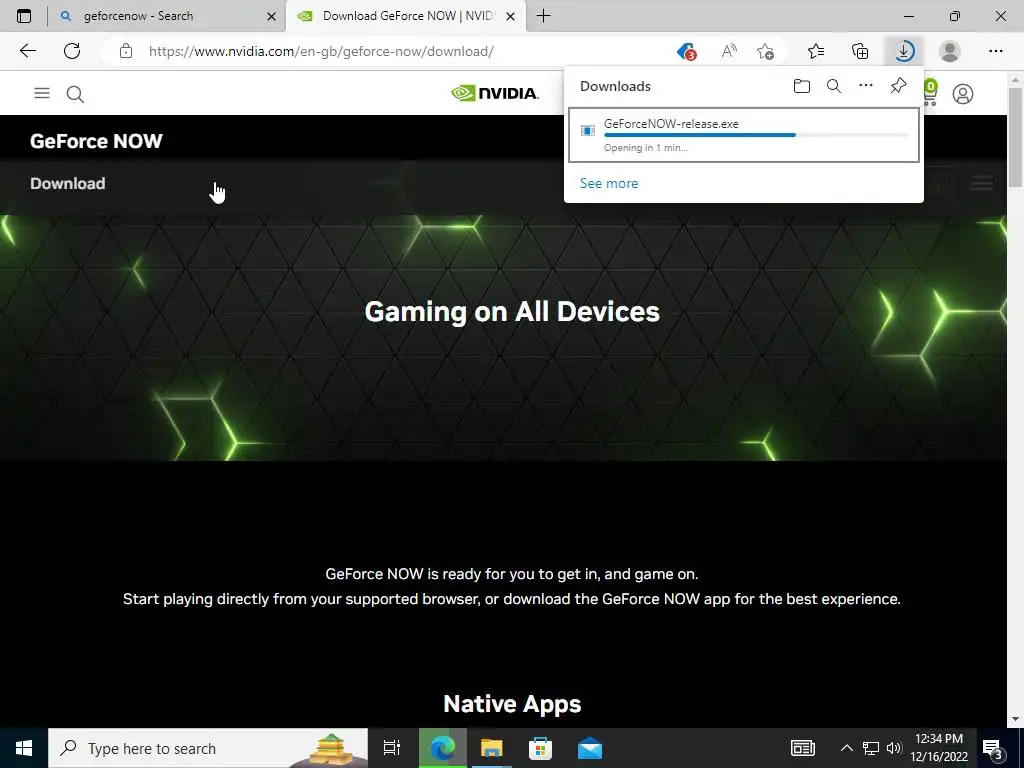Click the Microsoft Edge taskbar icon
This screenshot has width=1024, height=768.
[443, 748]
